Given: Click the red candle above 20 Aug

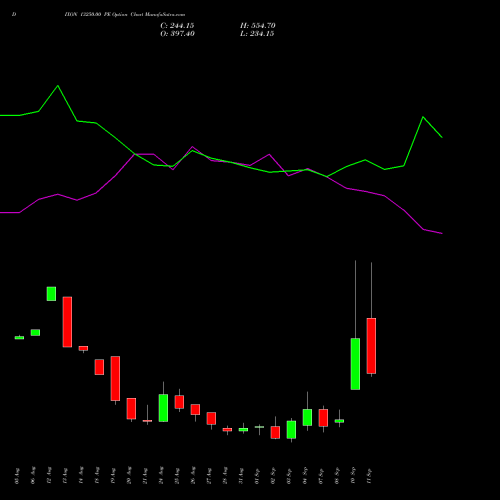Looking at the screenshot, I should pyautogui.click(x=131, y=408).
